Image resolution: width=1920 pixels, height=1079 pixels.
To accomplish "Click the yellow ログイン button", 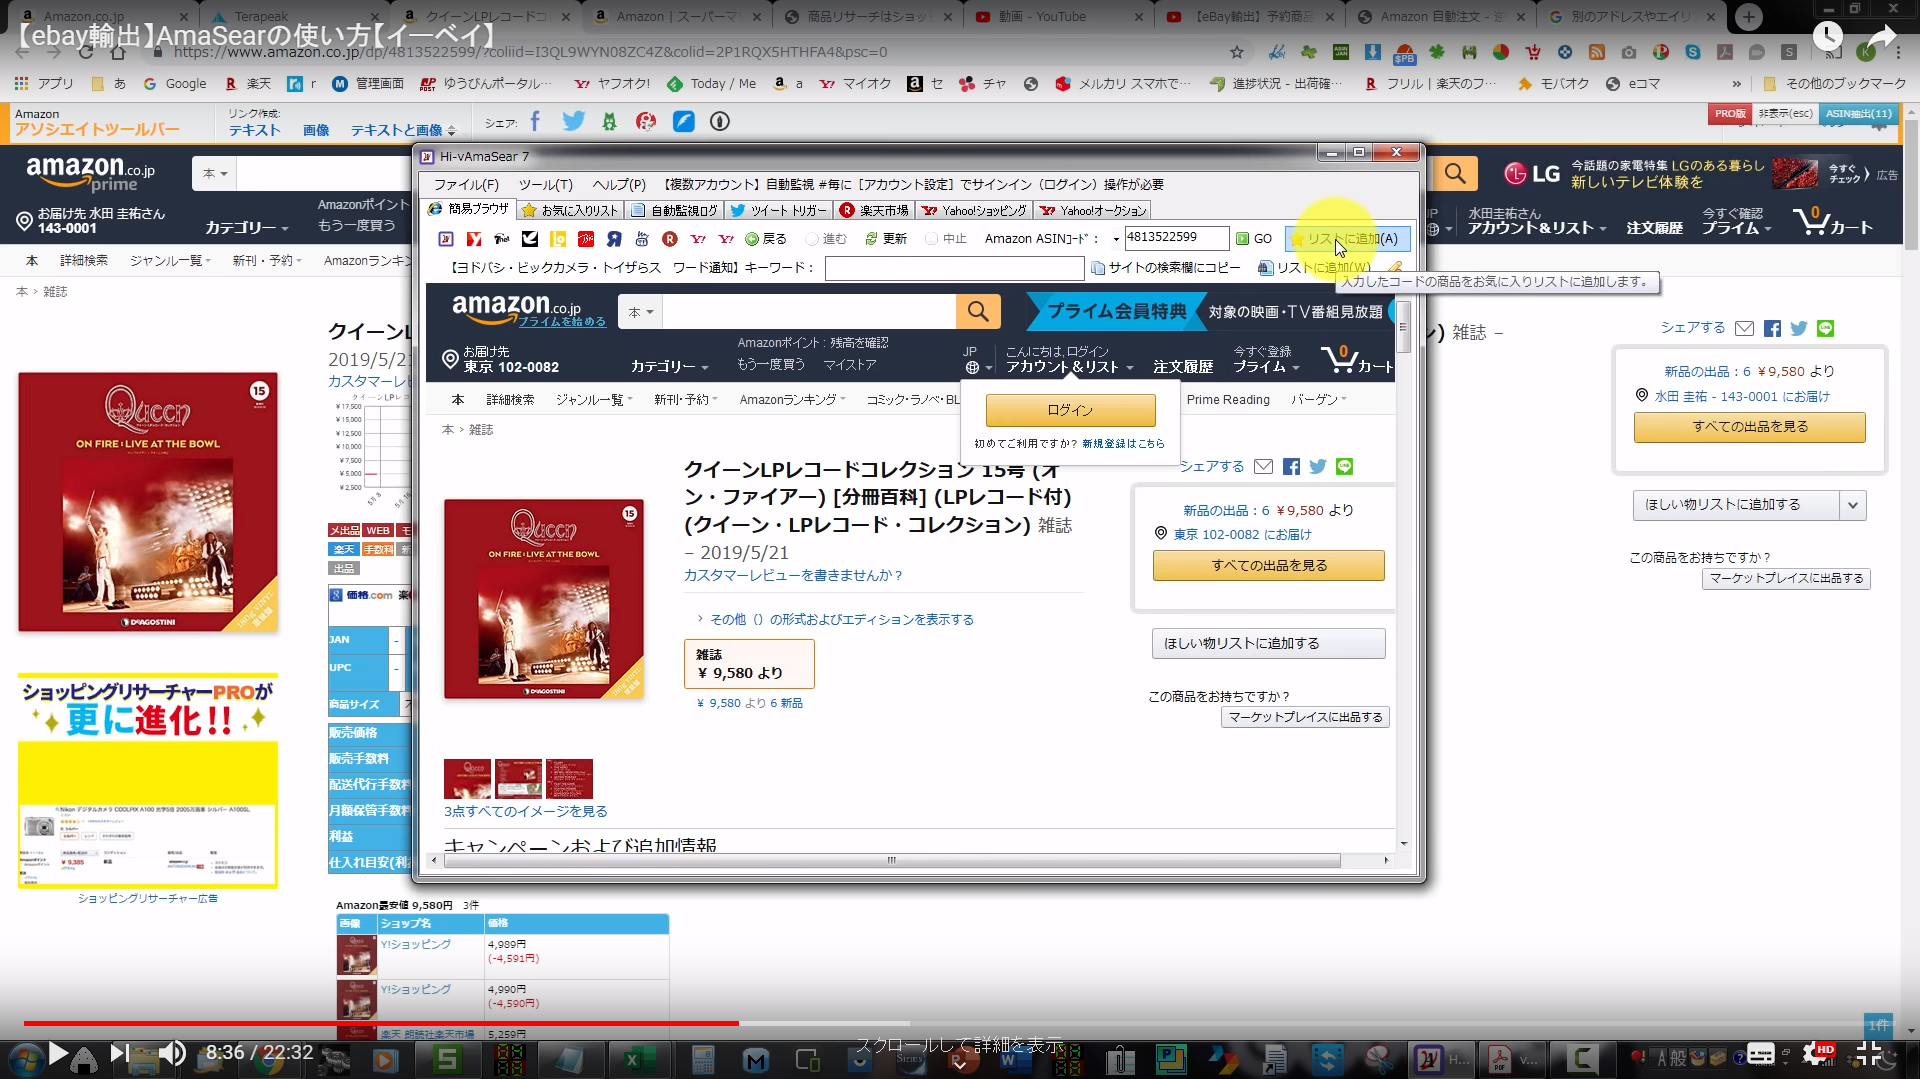I will (x=1070, y=410).
